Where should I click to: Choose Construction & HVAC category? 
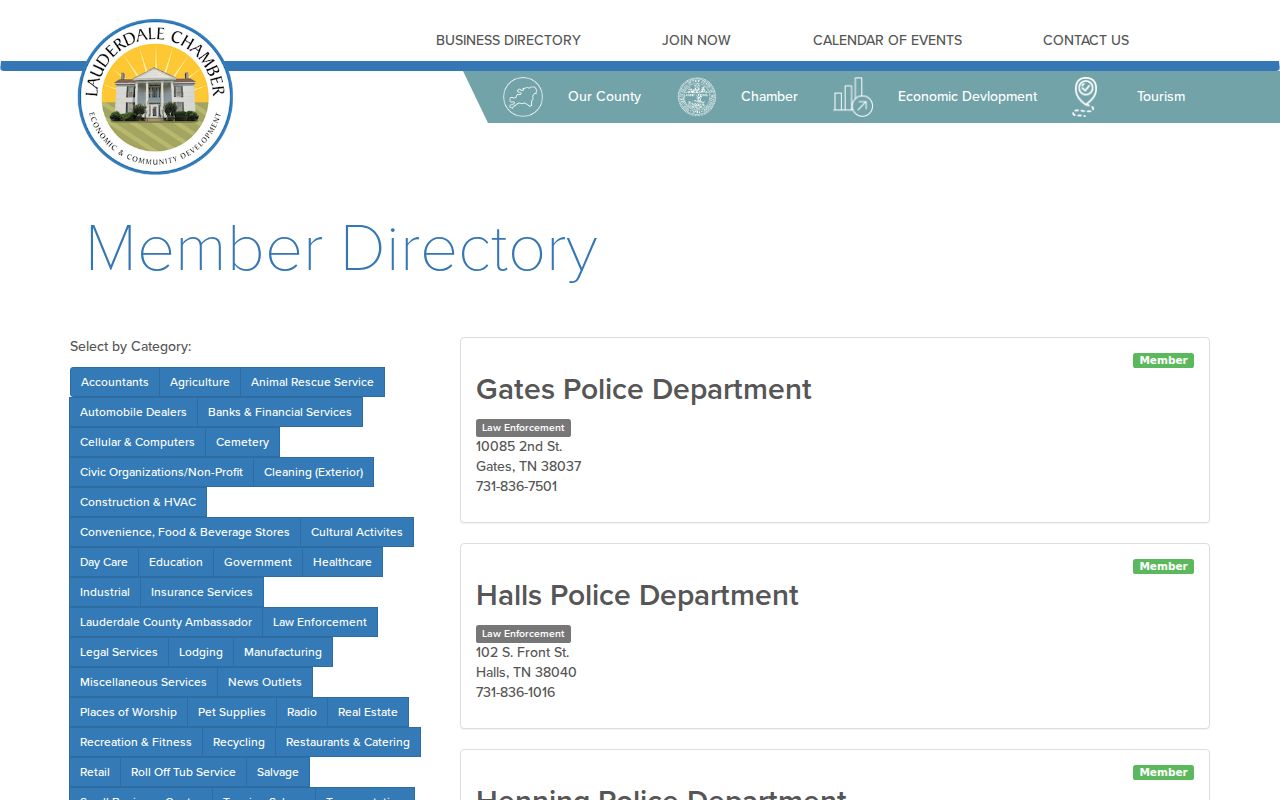138,502
